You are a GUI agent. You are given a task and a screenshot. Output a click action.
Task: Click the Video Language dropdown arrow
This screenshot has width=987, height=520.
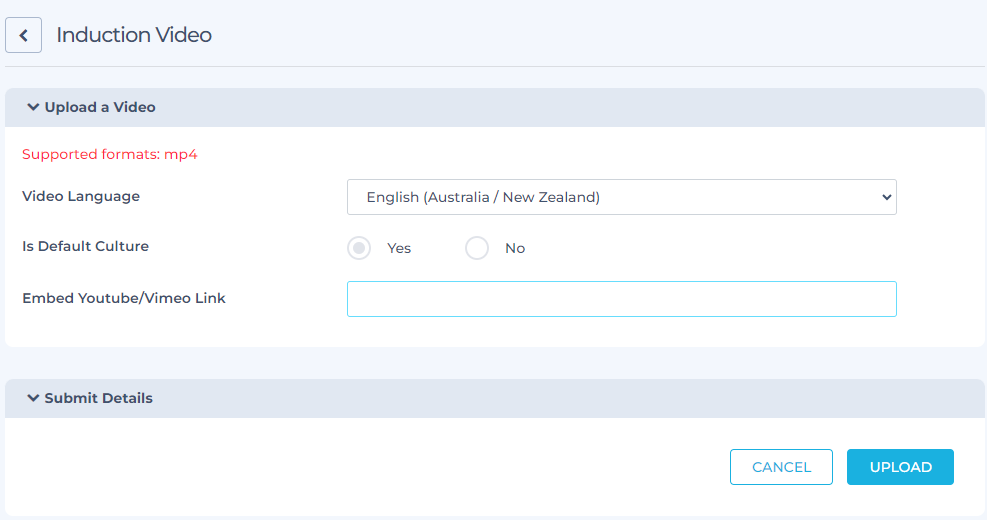[886, 197]
